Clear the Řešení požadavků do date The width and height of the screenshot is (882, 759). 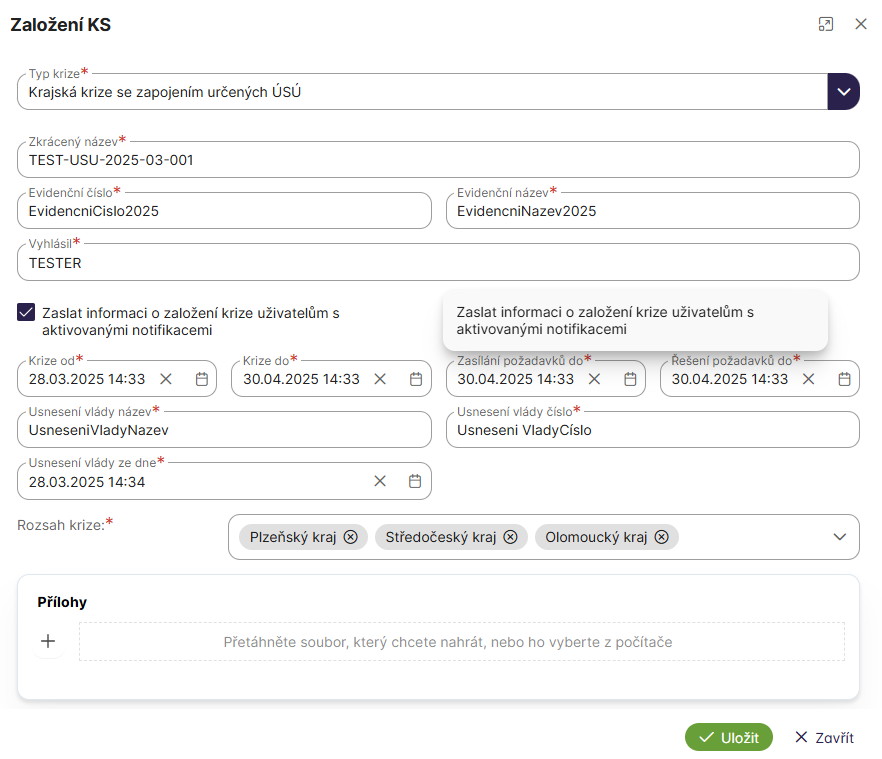809,379
